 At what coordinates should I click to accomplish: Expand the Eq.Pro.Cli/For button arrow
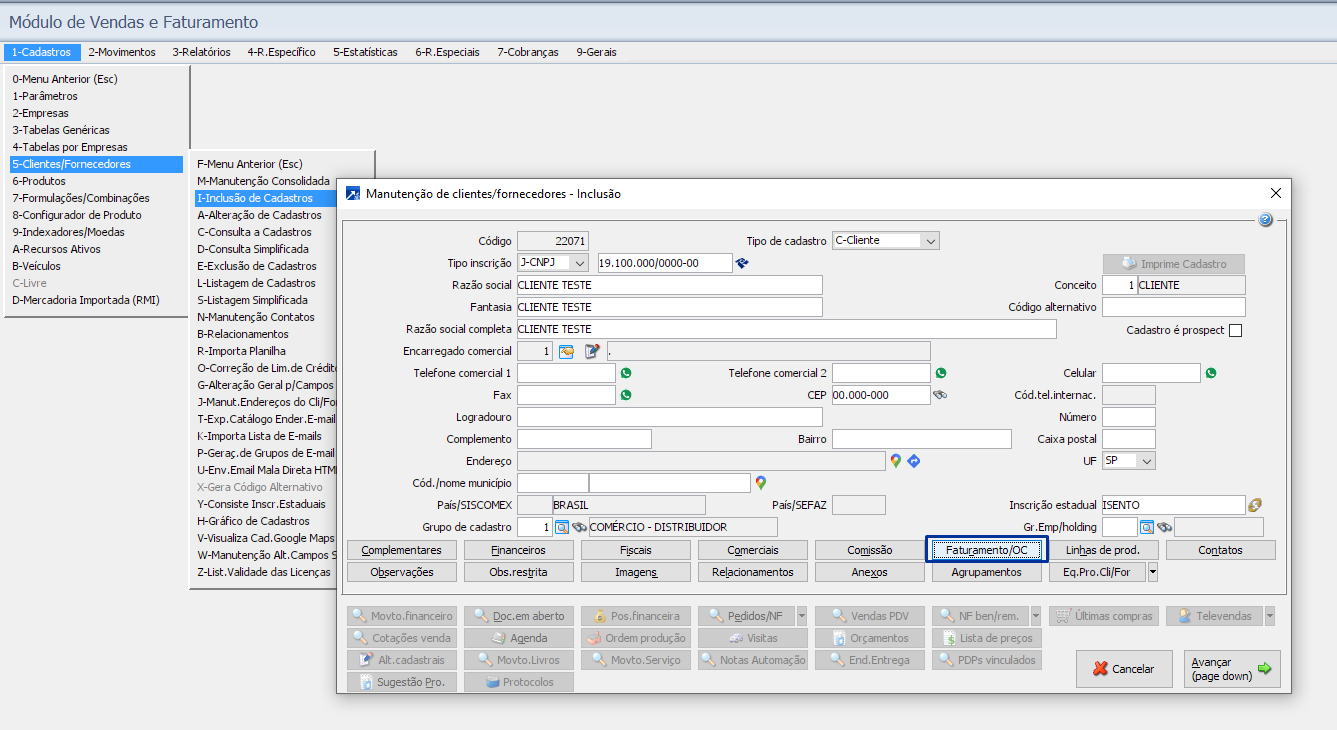1153,572
